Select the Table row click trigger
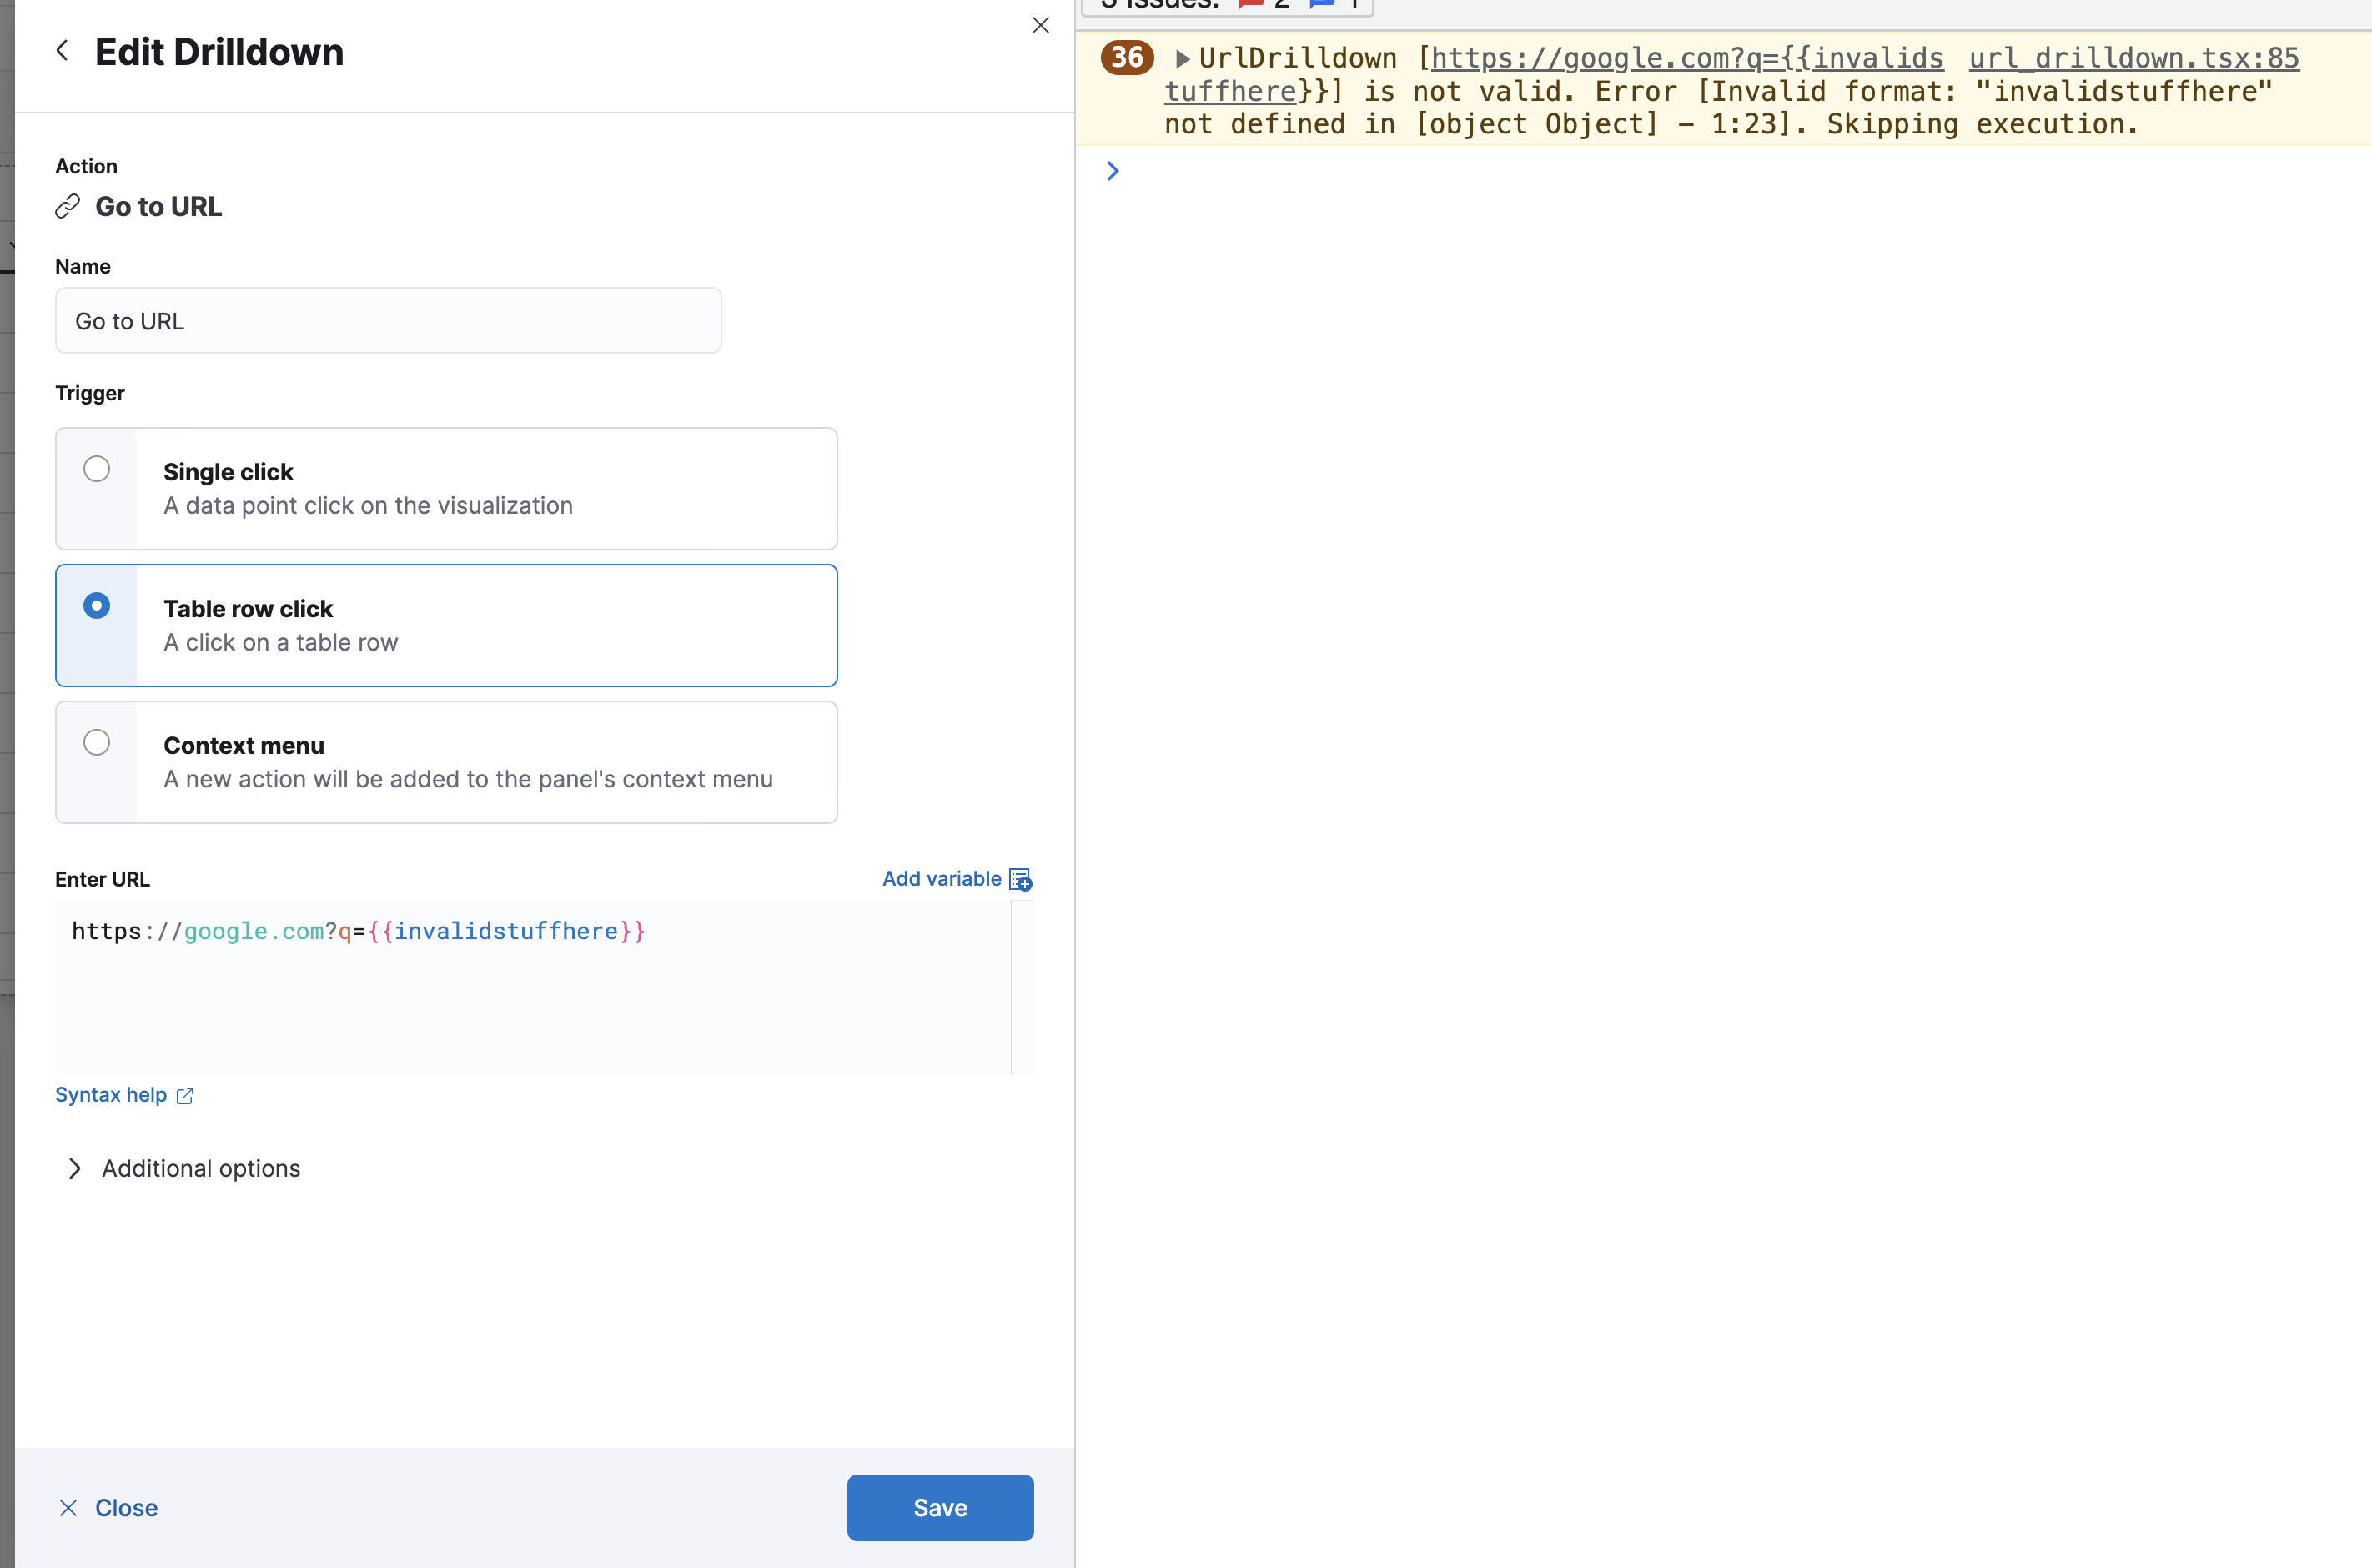 click(96, 605)
